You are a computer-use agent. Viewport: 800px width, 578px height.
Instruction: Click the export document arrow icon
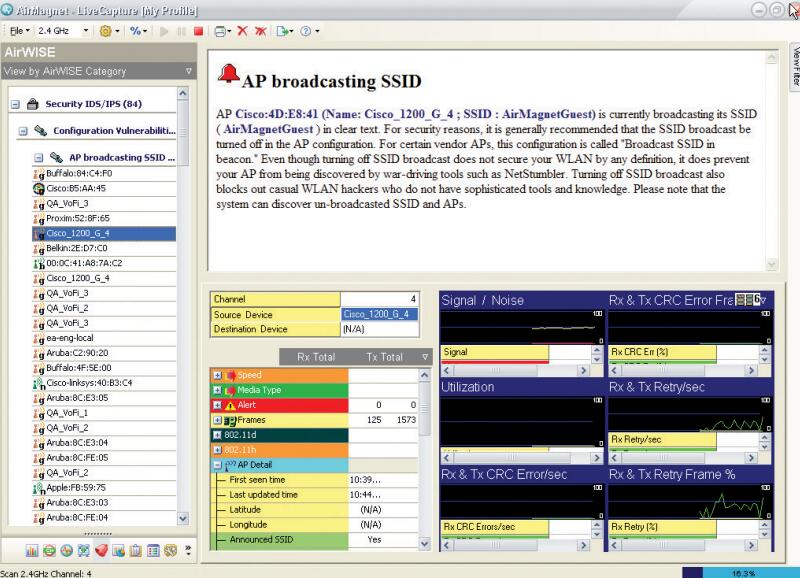pyautogui.click(x=282, y=31)
